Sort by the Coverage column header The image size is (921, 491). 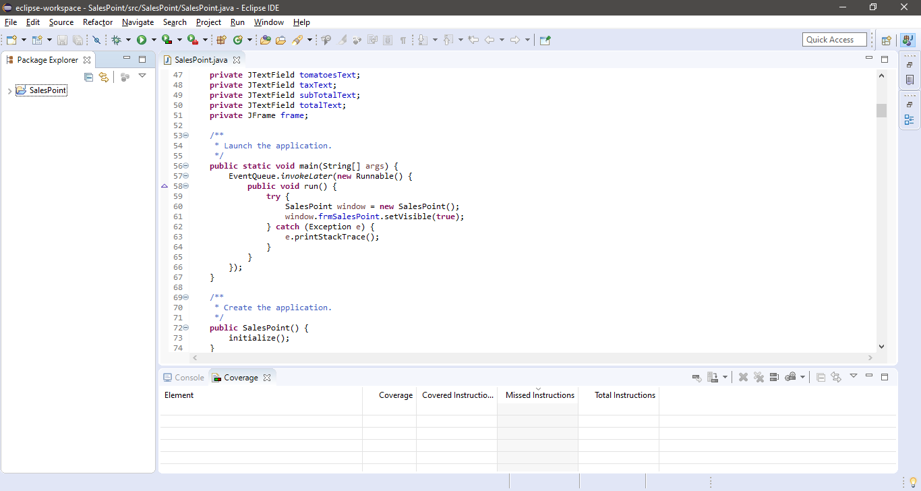click(x=389, y=395)
